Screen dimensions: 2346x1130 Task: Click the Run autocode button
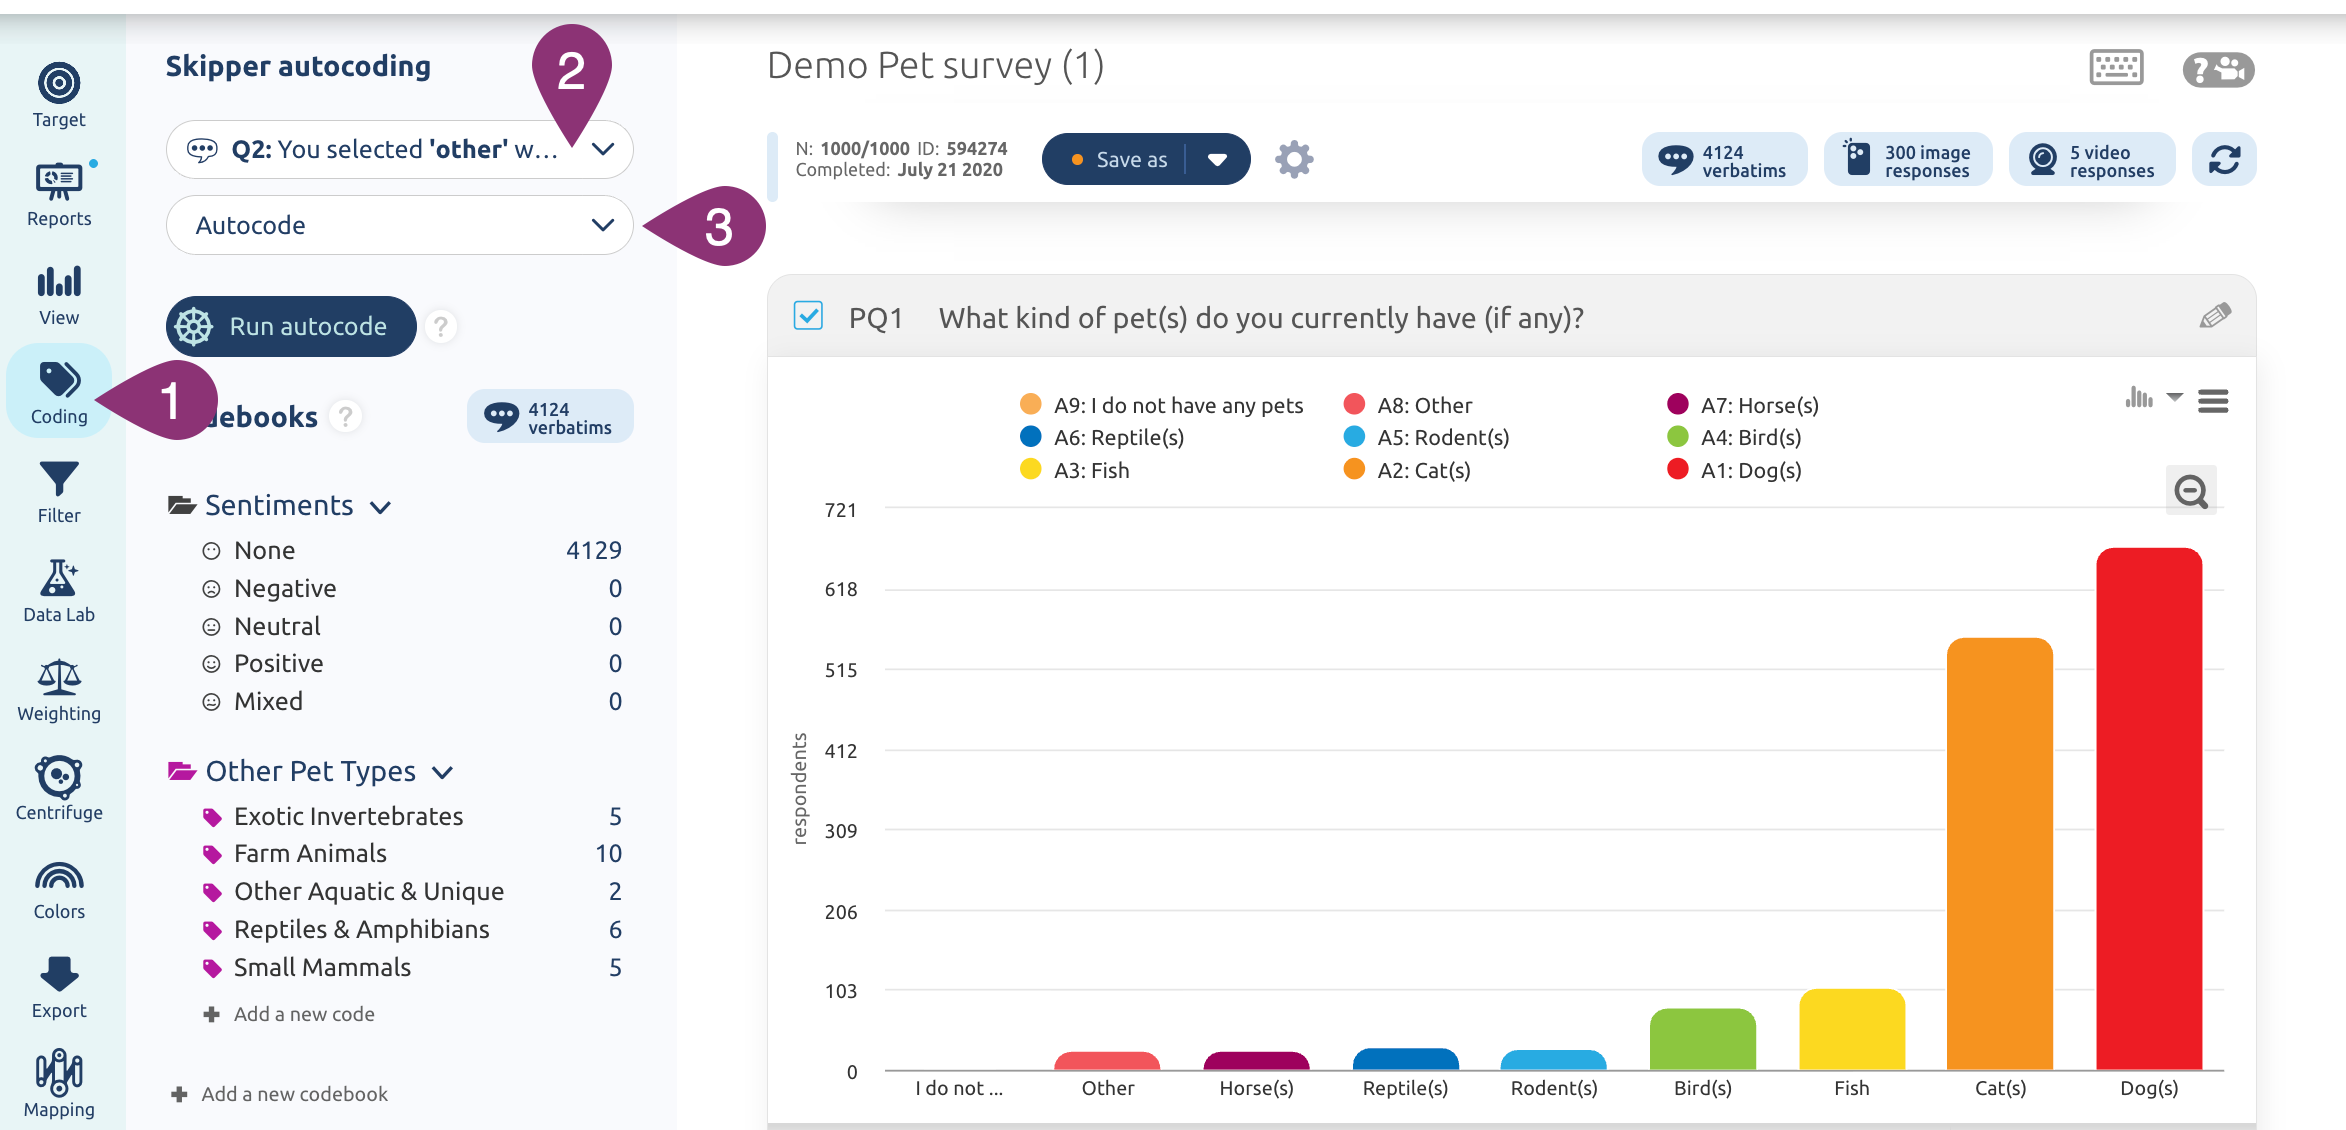tap(290, 326)
